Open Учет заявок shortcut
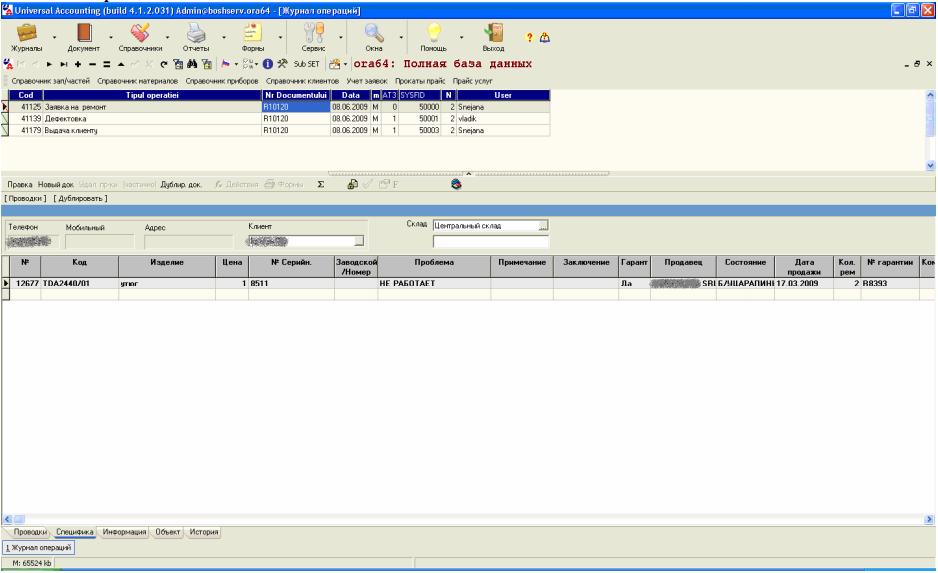The height and width of the screenshot is (573, 938). click(x=367, y=81)
